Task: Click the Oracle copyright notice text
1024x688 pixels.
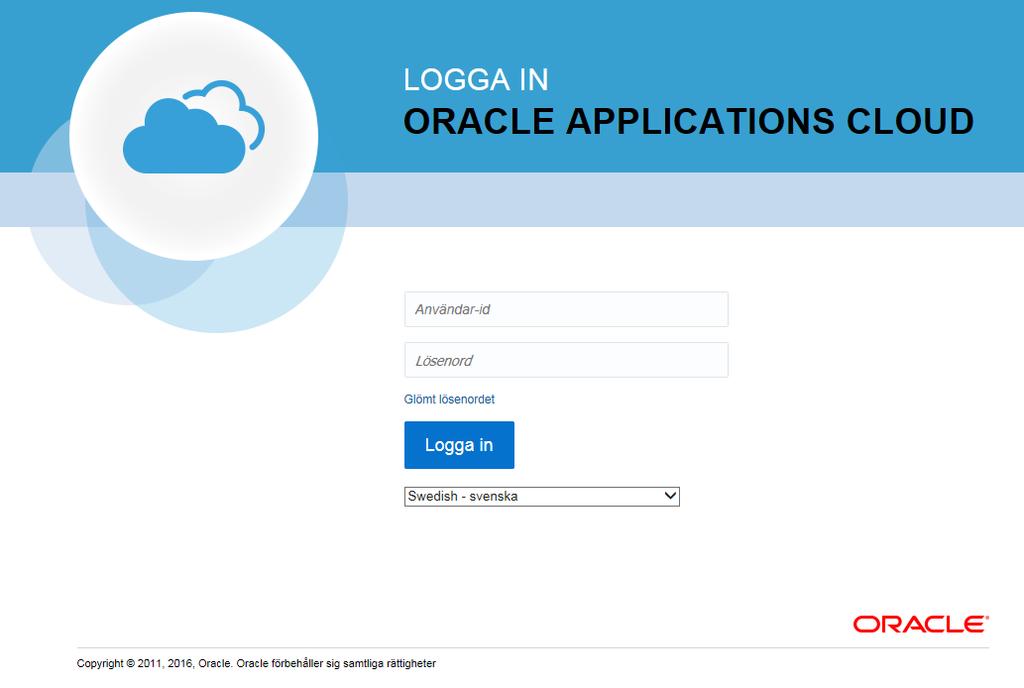Action: pos(256,663)
